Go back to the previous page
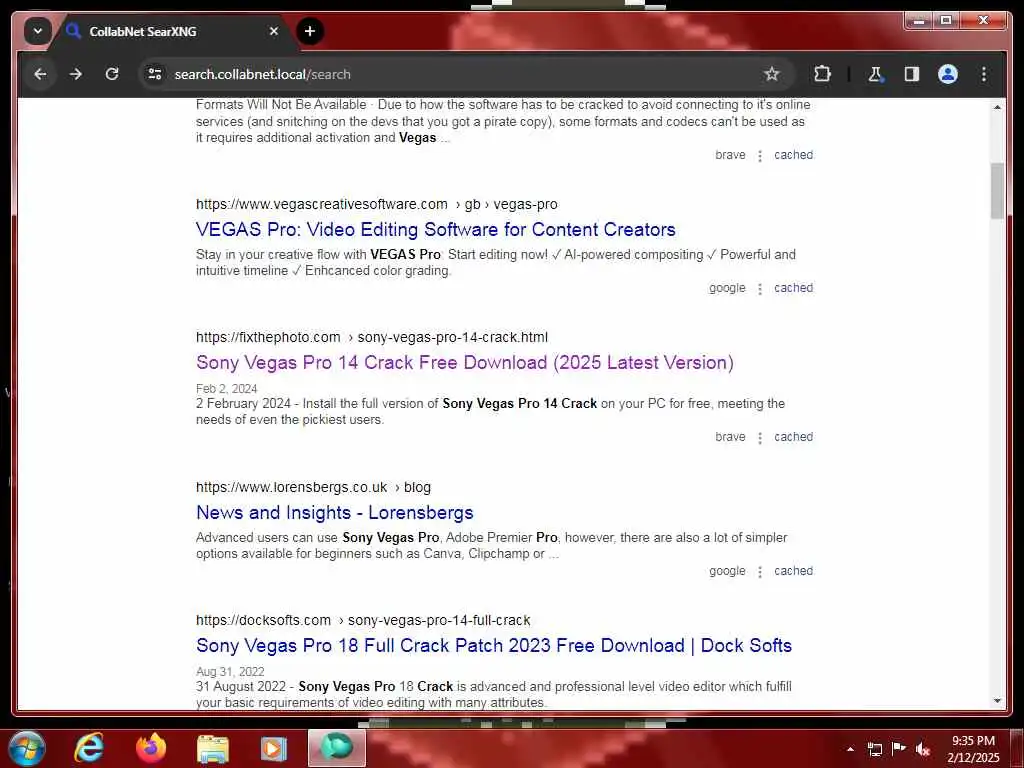This screenshot has width=1024, height=768. tap(40, 74)
